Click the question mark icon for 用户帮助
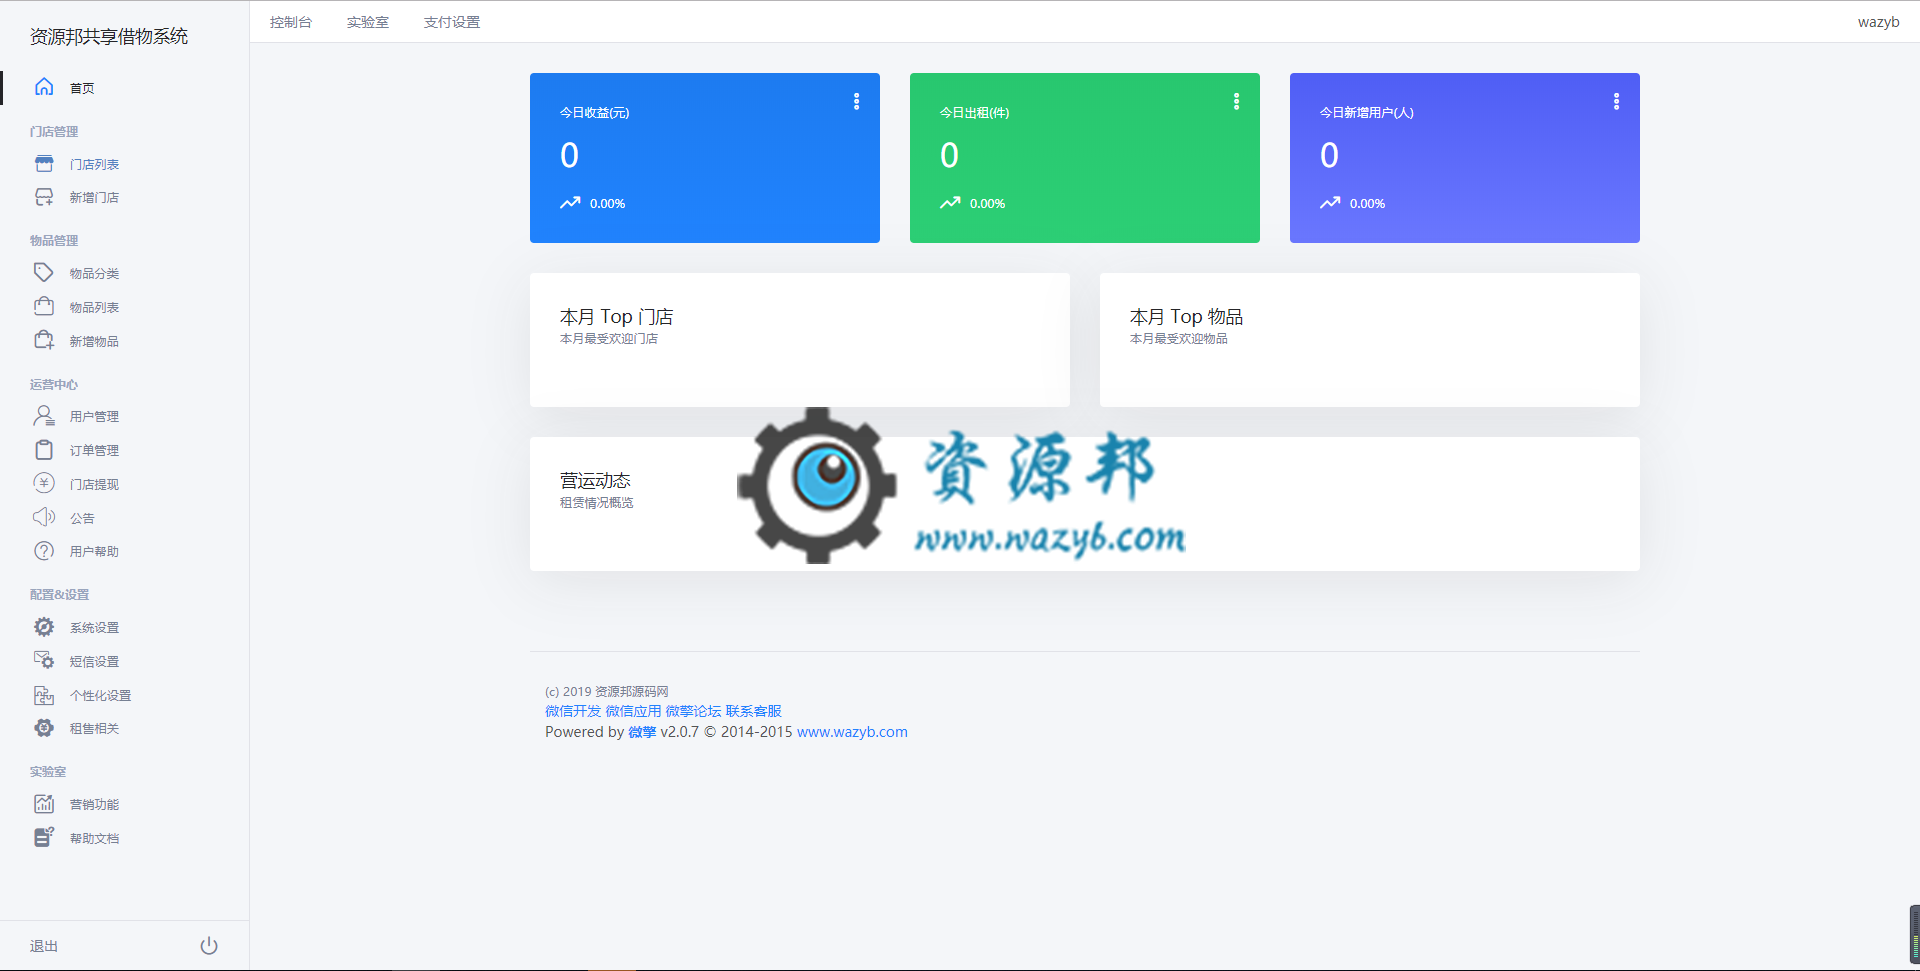This screenshot has width=1920, height=971. click(44, 551)
